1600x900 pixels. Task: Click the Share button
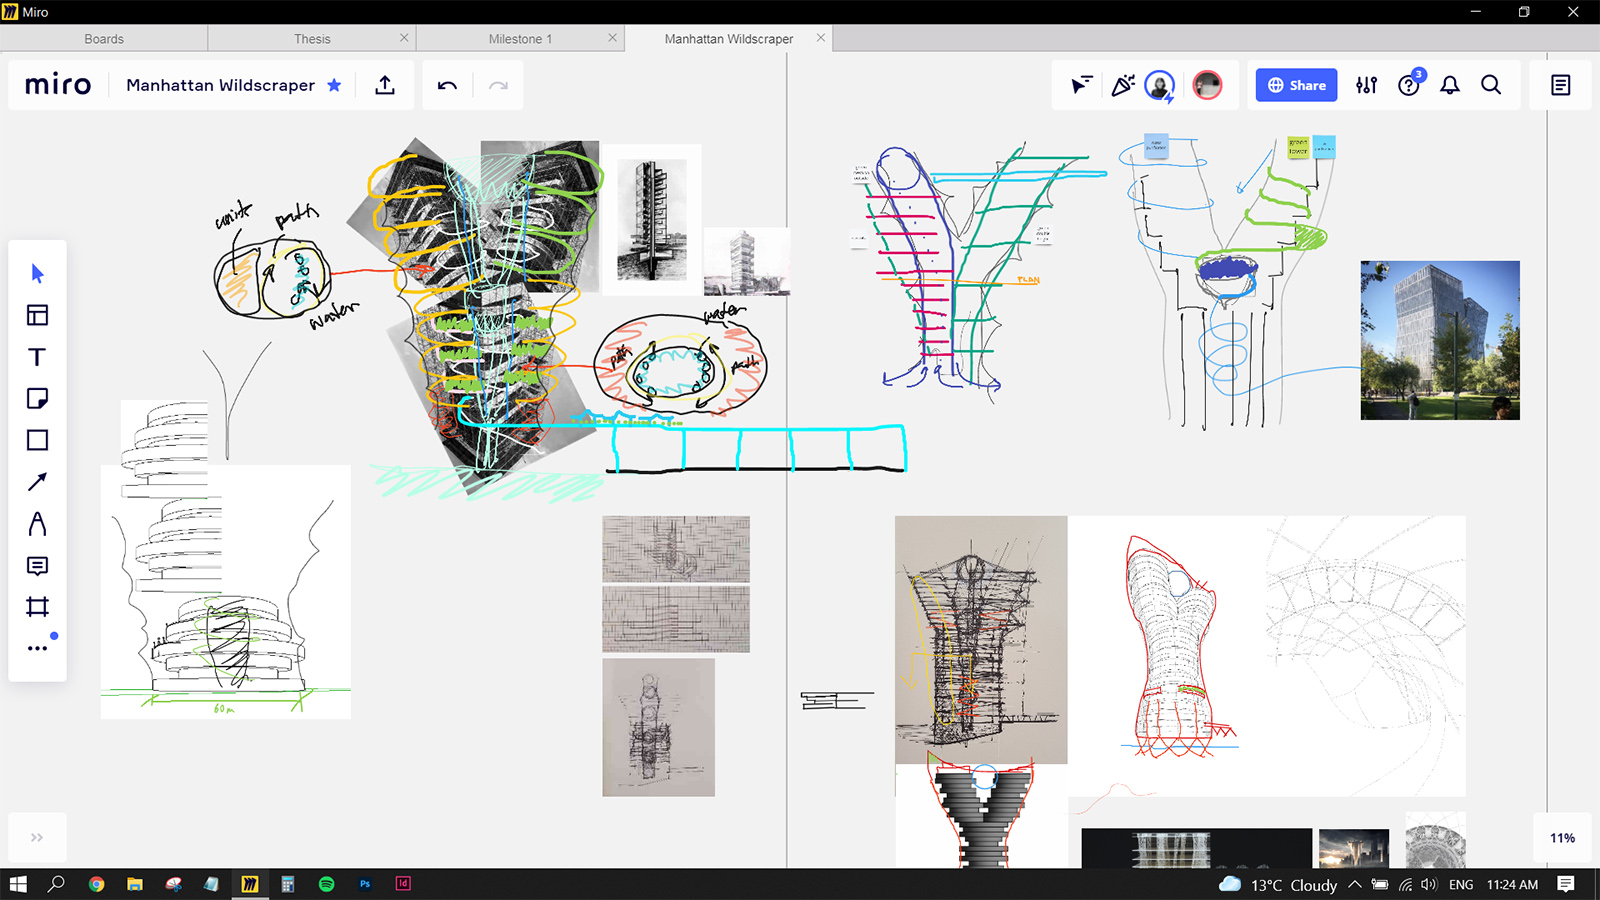[1295, 85]
